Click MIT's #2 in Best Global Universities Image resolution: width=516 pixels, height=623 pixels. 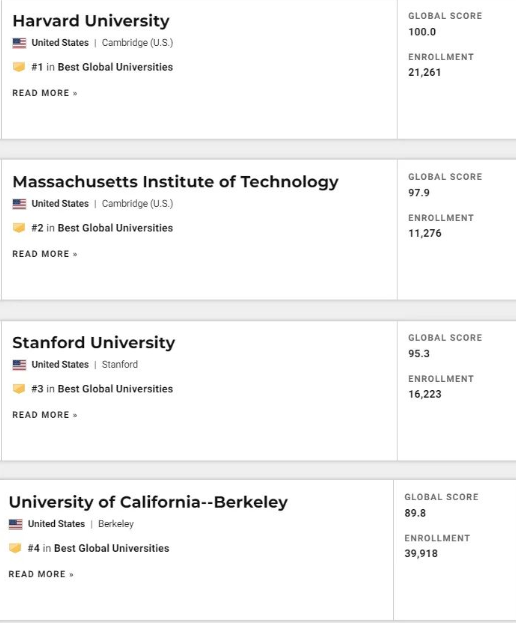[x=102, y=228]
